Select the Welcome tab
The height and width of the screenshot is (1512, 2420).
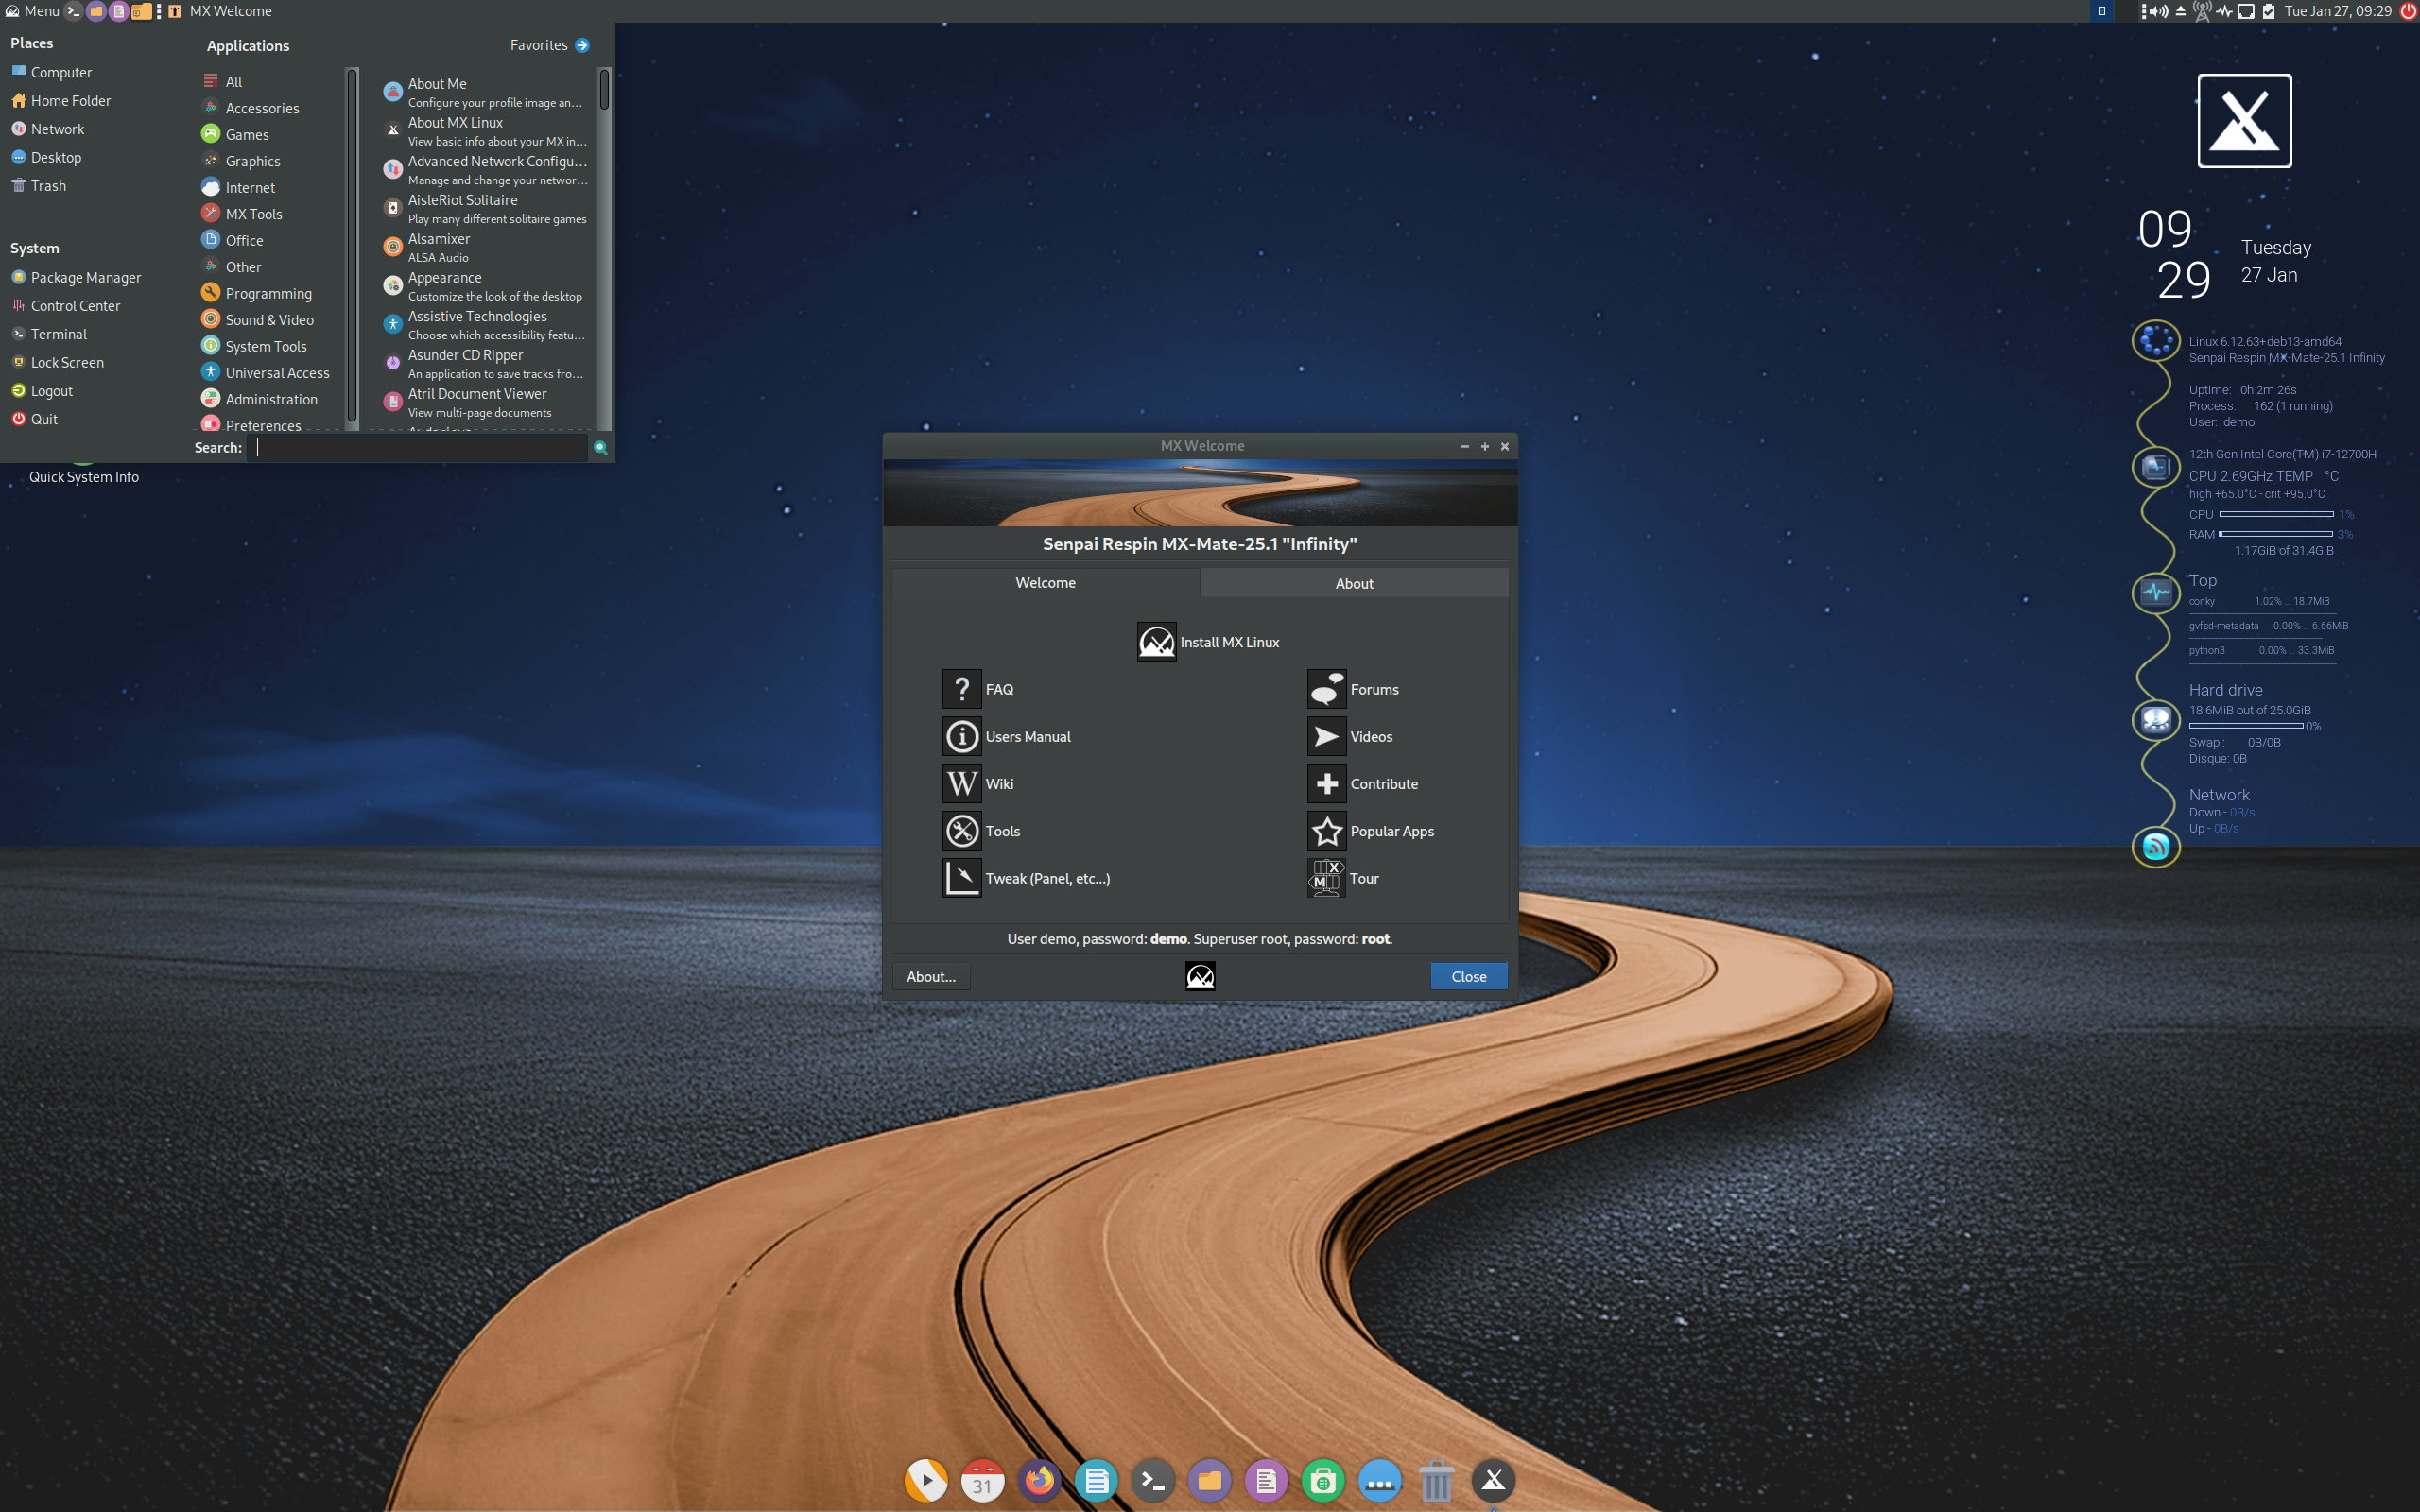point(1045,583)
